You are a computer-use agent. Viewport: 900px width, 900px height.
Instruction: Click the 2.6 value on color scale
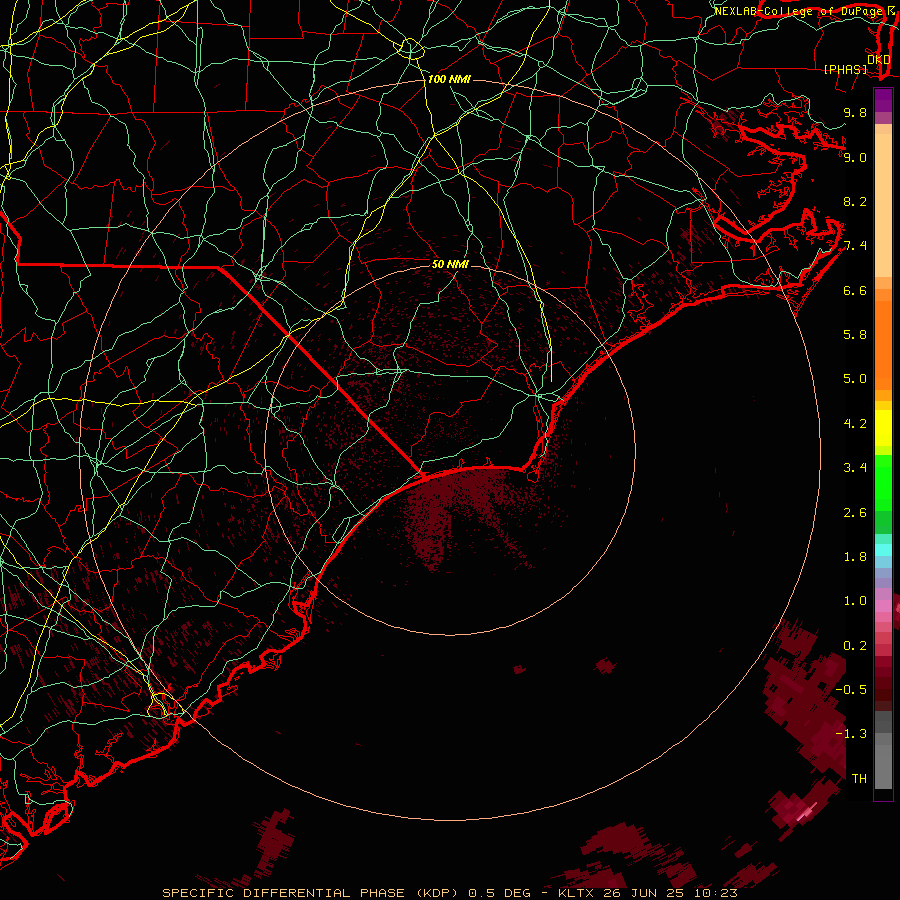click(855, 513)
